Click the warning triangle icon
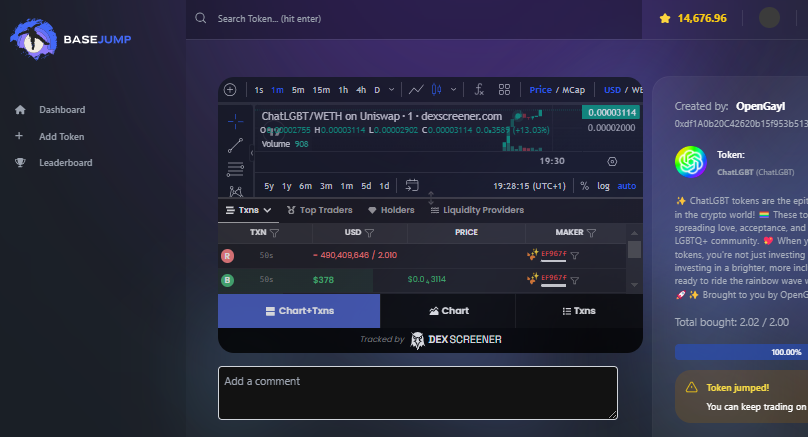 click(x=692, y=388)
